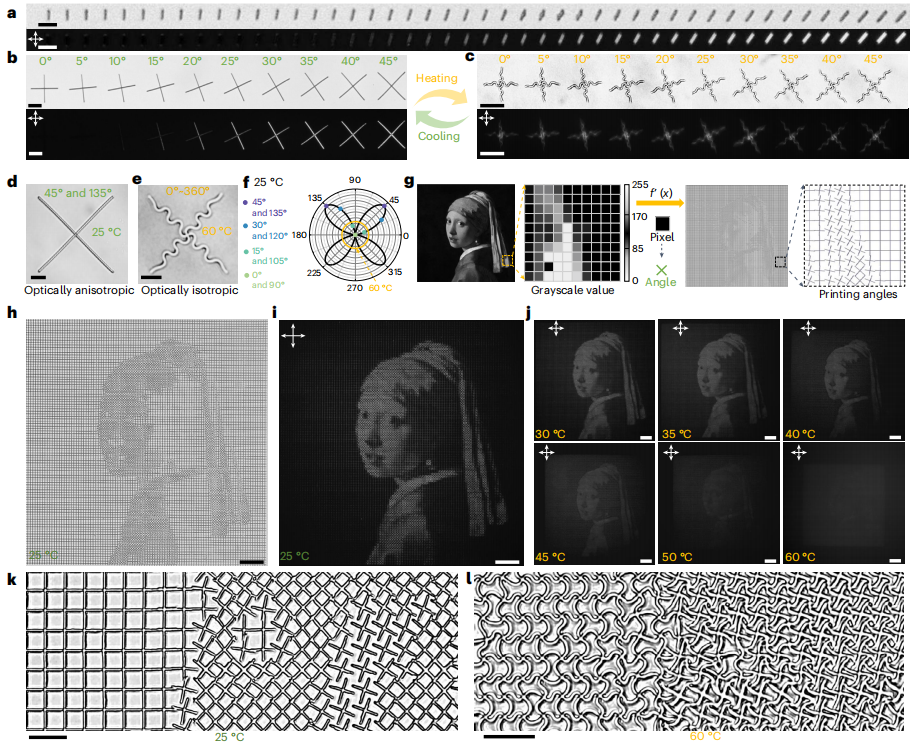
Task: Click the green Cooling curved arrow
Action: point(441,119)
